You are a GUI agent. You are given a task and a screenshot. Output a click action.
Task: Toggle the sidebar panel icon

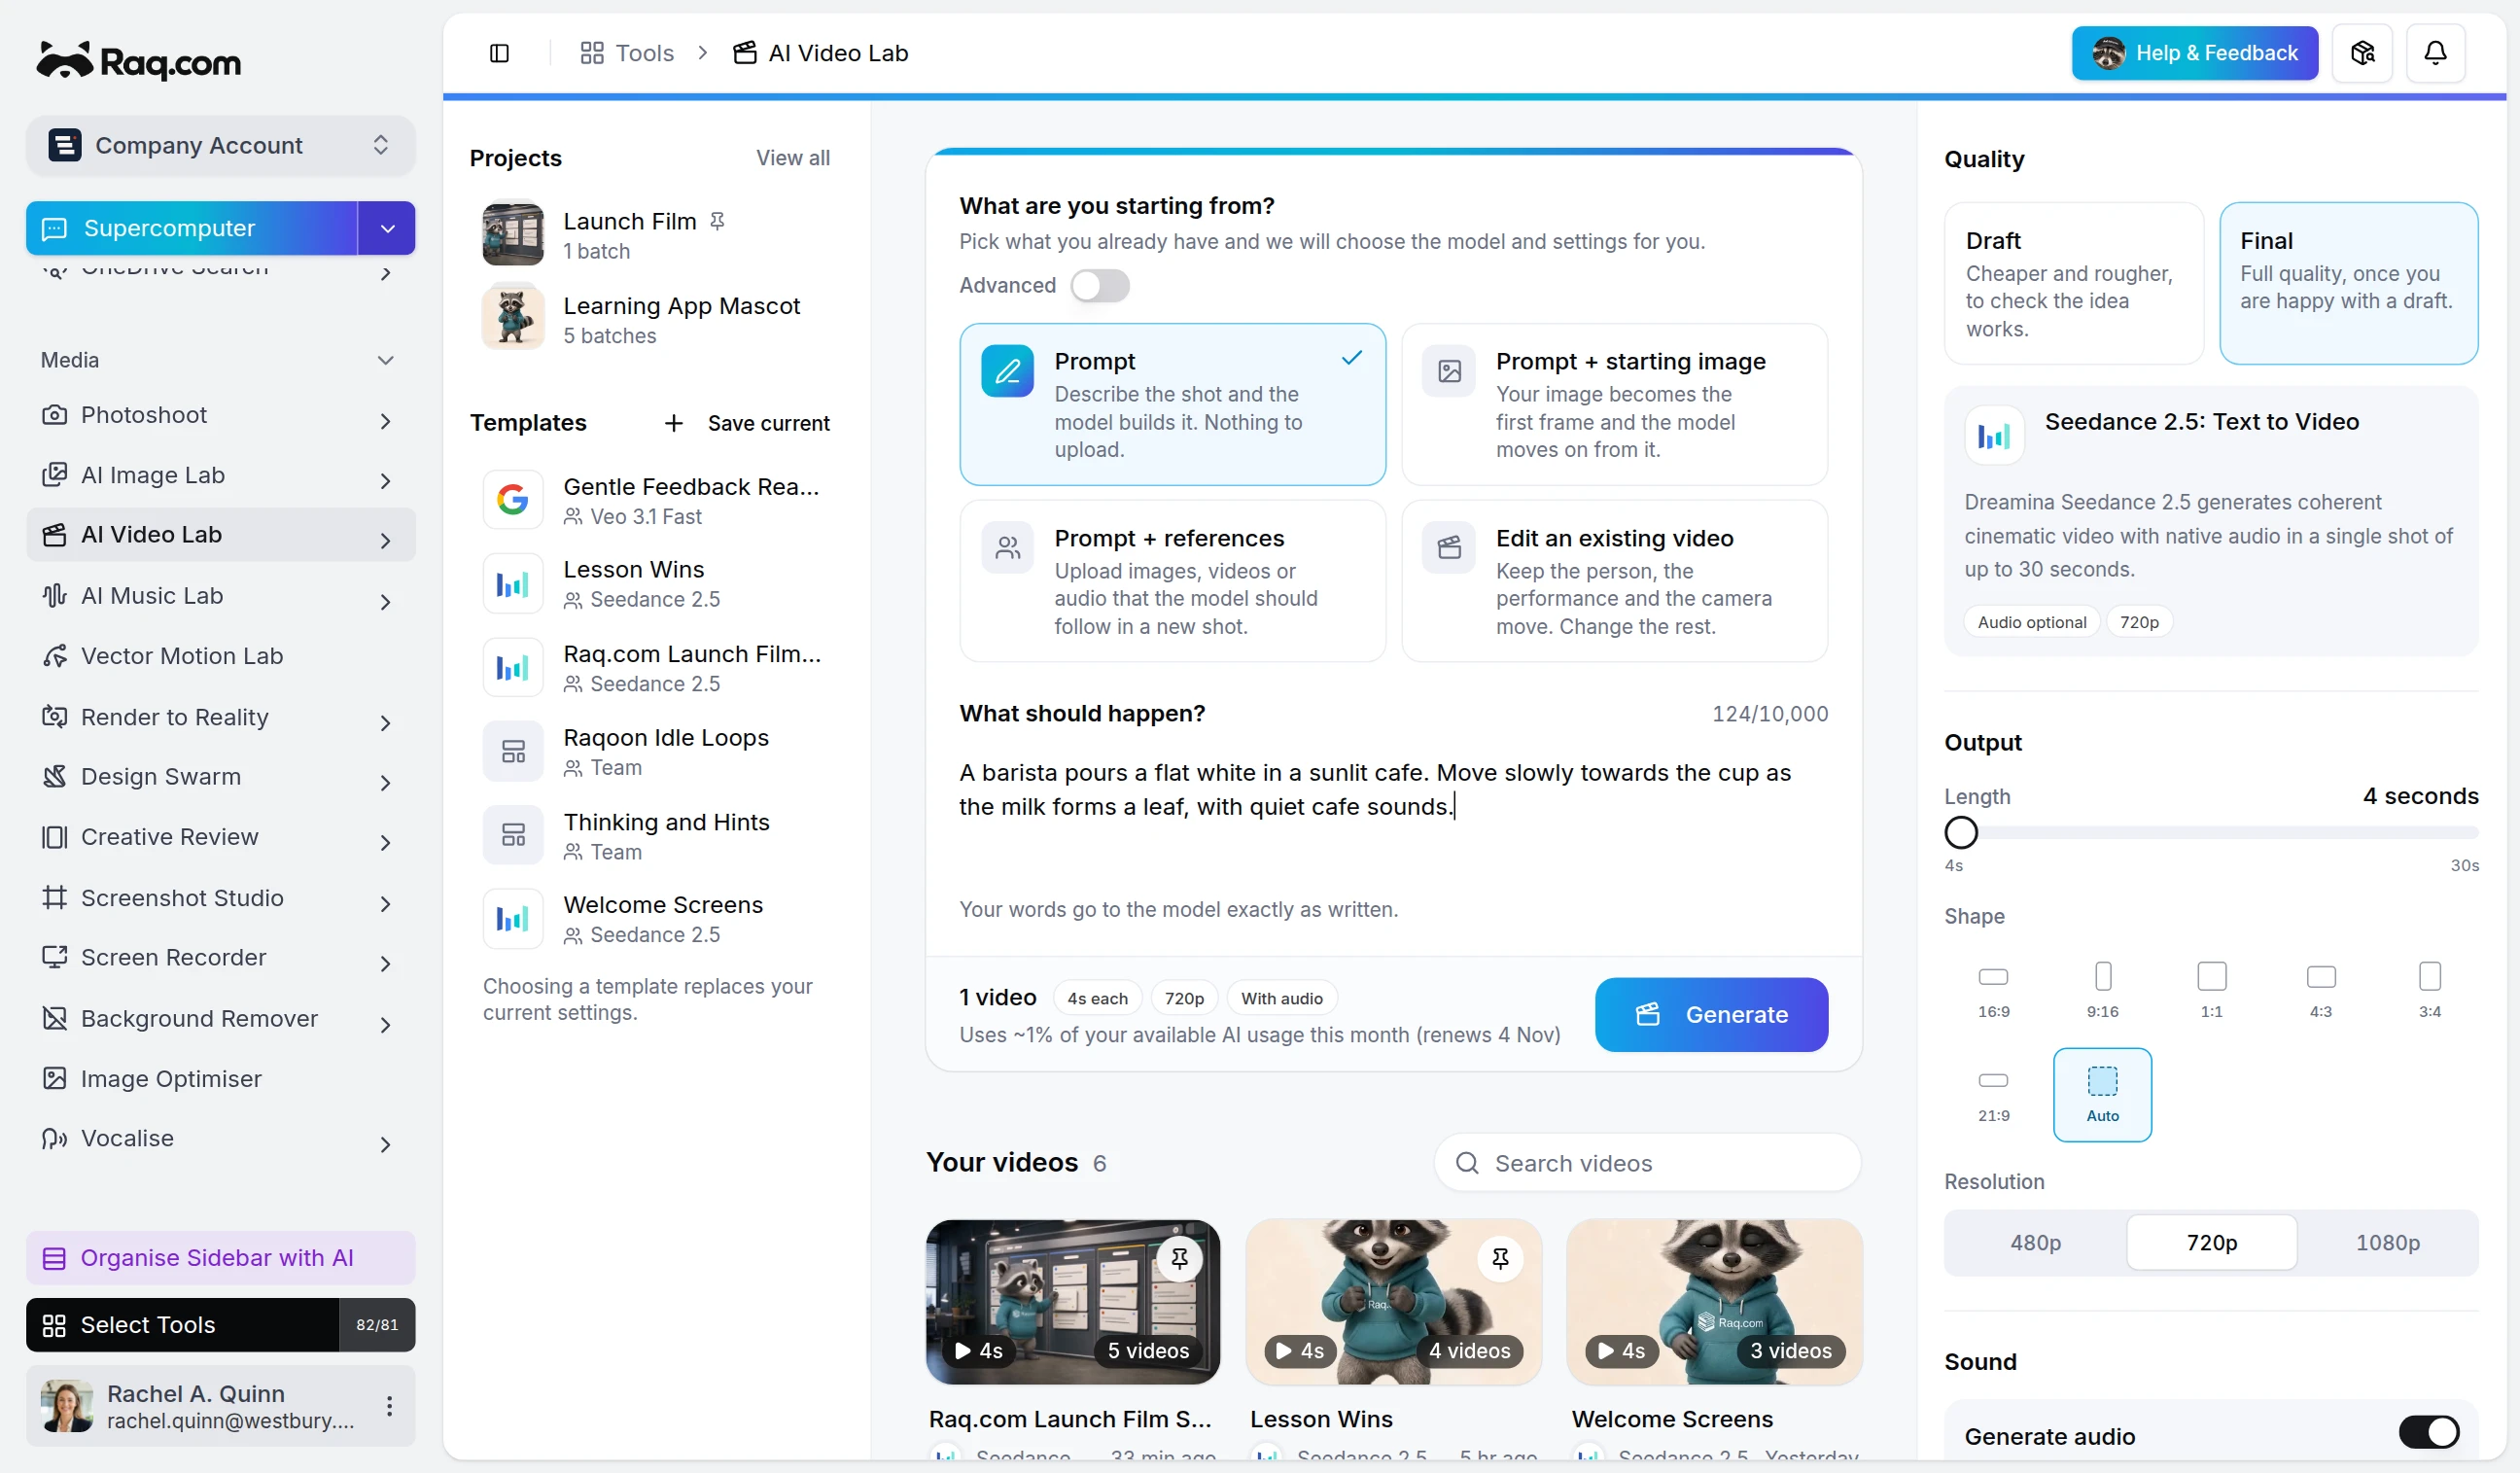coord(499,53)
